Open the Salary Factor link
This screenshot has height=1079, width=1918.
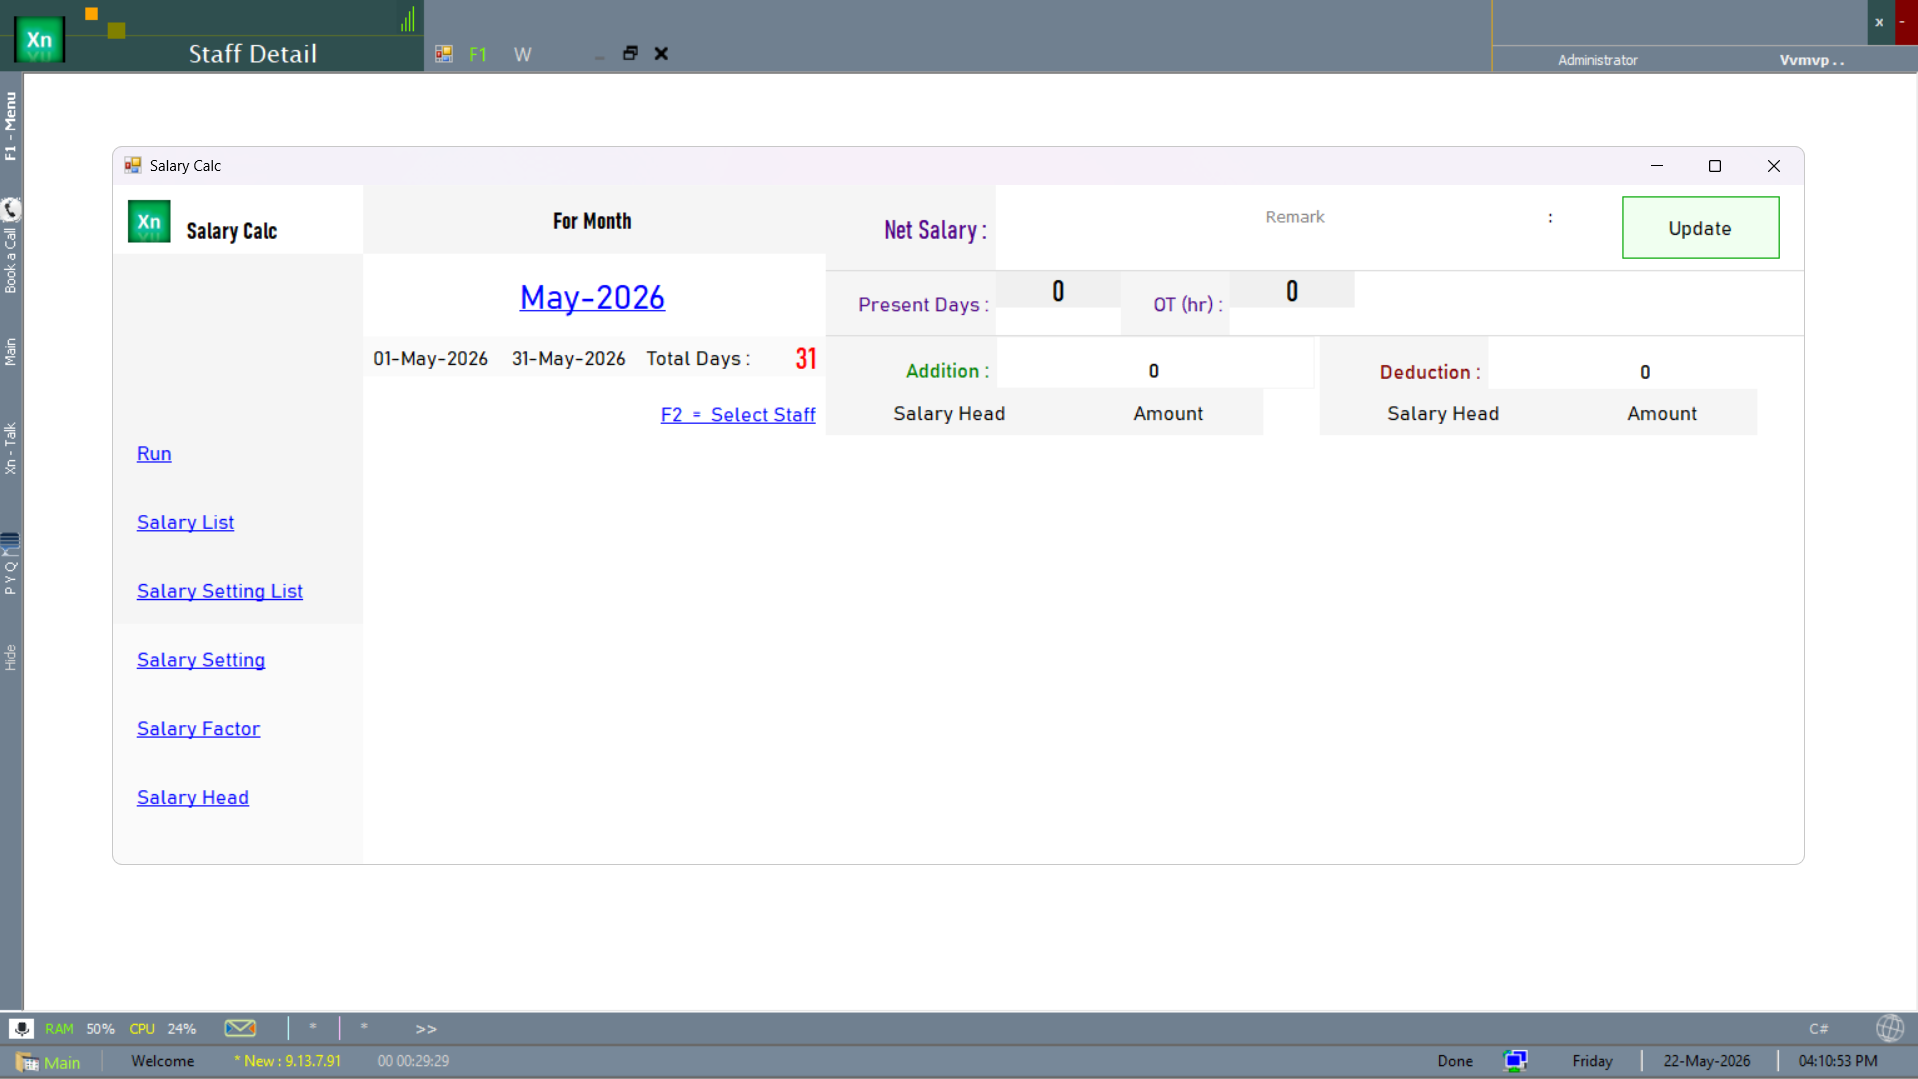(198, 729)
